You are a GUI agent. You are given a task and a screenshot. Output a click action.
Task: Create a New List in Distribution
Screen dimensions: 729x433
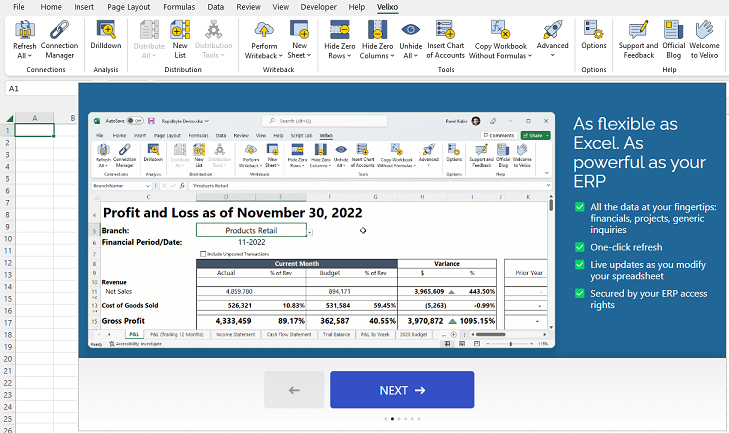tap(180, 40)
